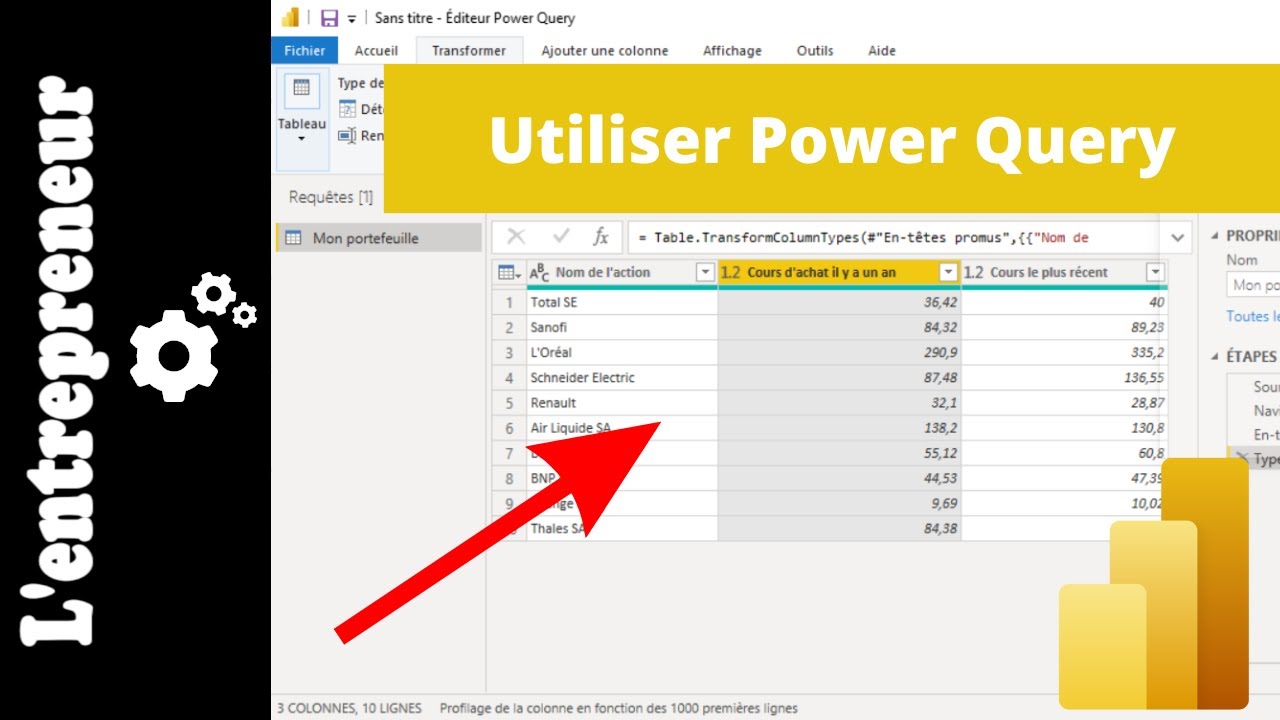The height and width of the screenshot is (720, 1280).
Task: Click the table icon beside Mon portefeuille
Action: [293, 238]
